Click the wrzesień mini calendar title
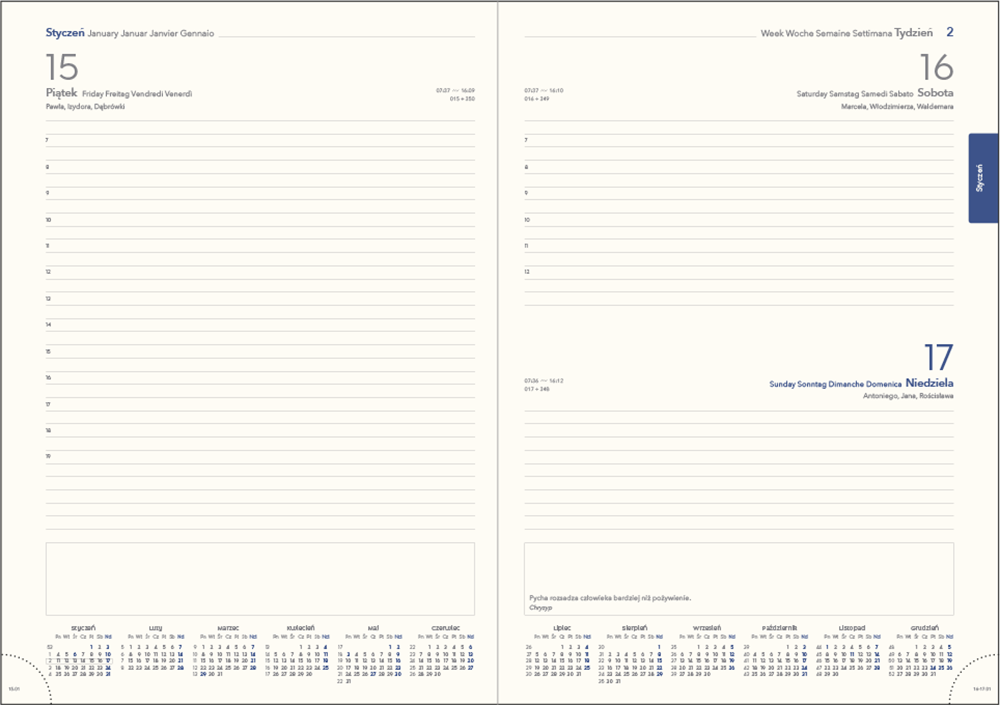 point(707,628)
